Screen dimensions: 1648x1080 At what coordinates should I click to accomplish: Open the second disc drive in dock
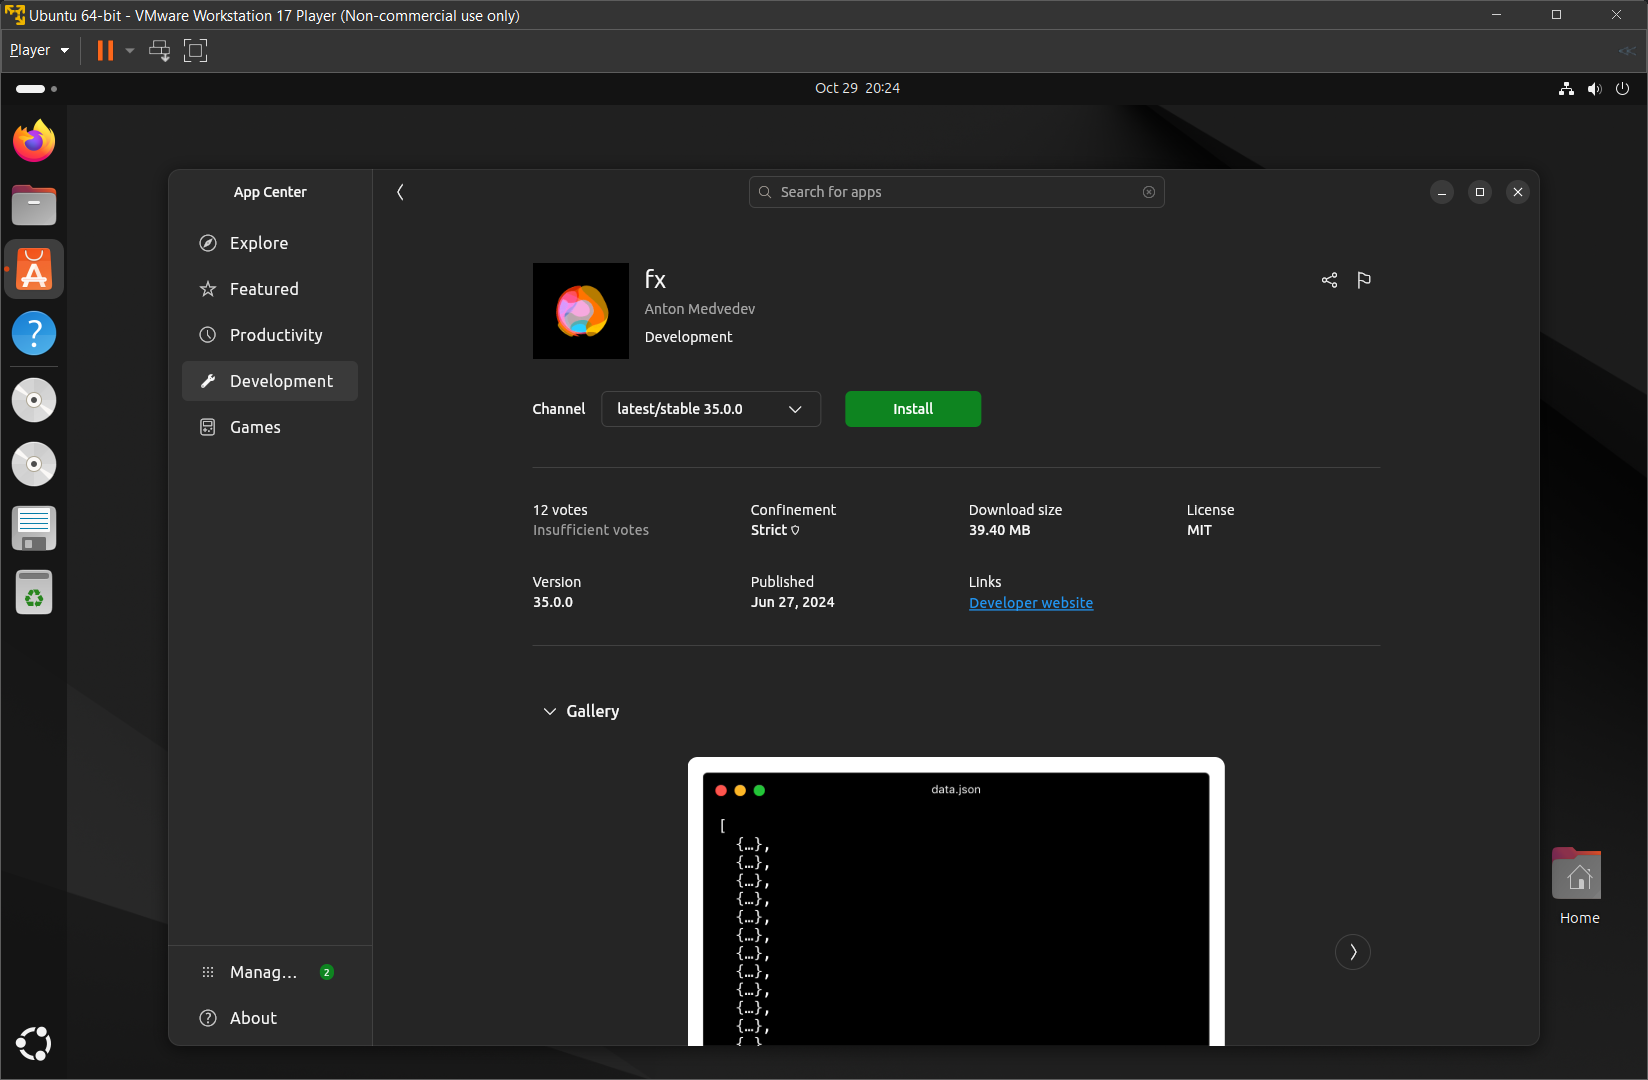[x=34, y=464]
